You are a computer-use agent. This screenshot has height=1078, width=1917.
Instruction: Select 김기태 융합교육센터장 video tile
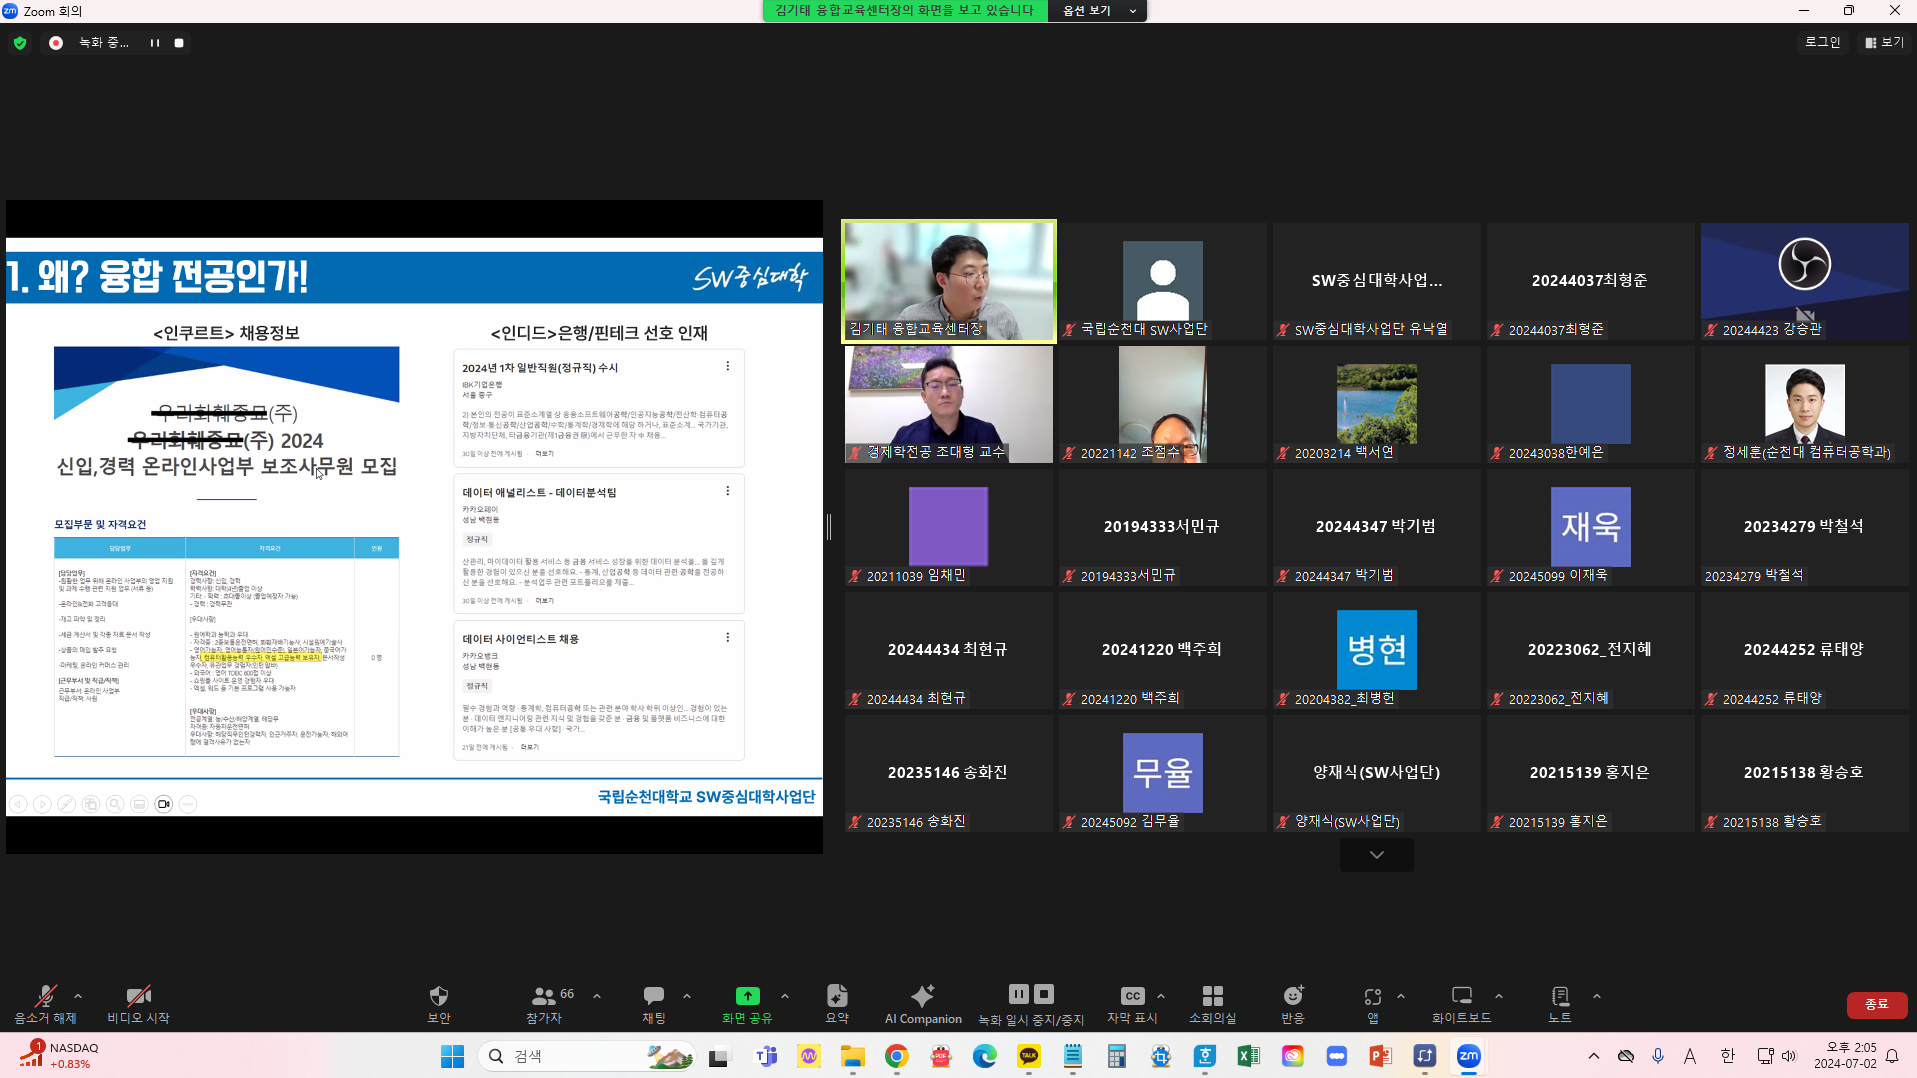pos(949,281)
